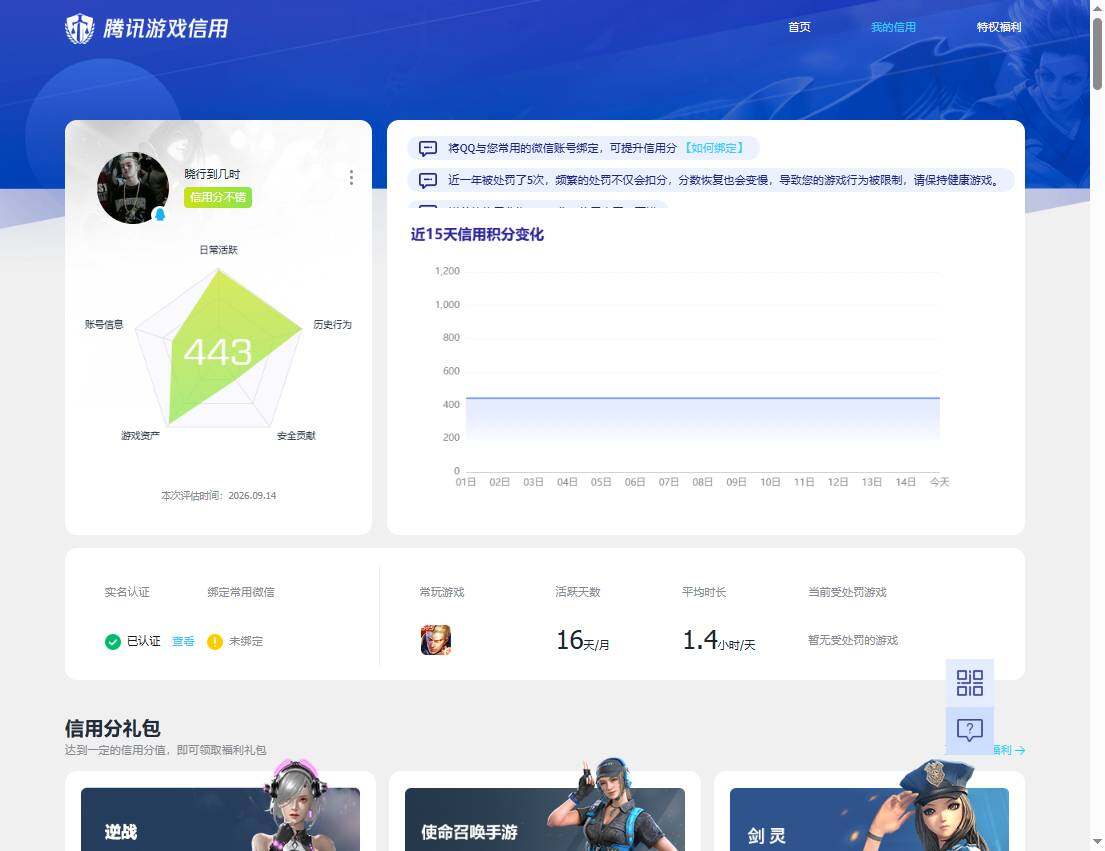Screen dimensions: 1105x851
Task: Click the chat icon beside the QQ binding notice
Action: point(428,149)
